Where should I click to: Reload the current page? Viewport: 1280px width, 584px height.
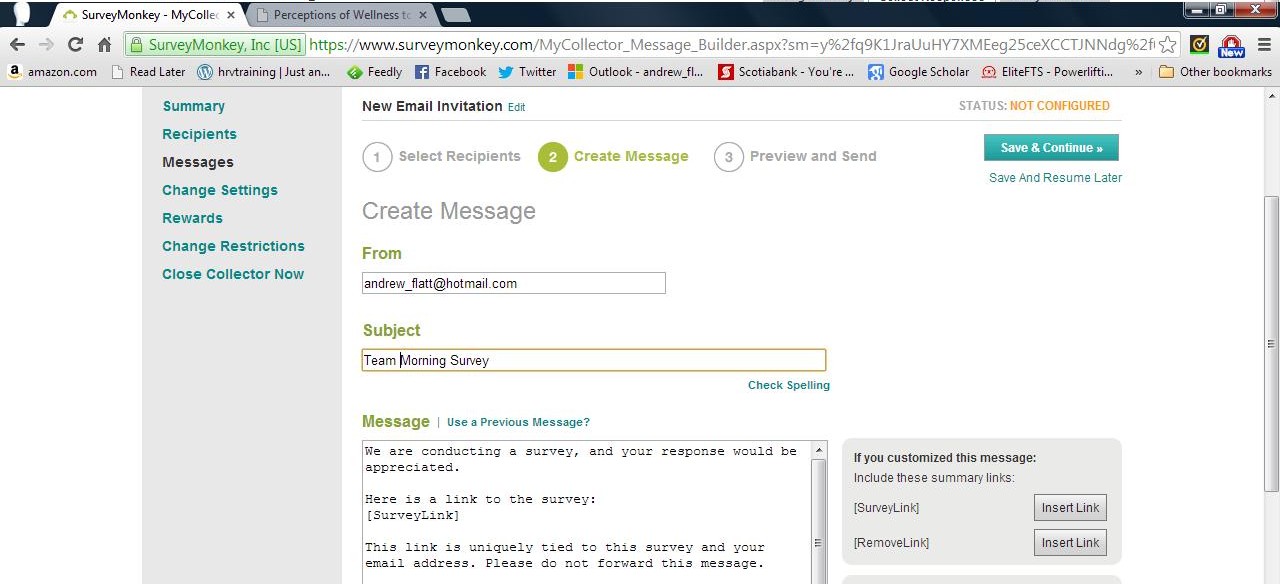pos(75,45)
